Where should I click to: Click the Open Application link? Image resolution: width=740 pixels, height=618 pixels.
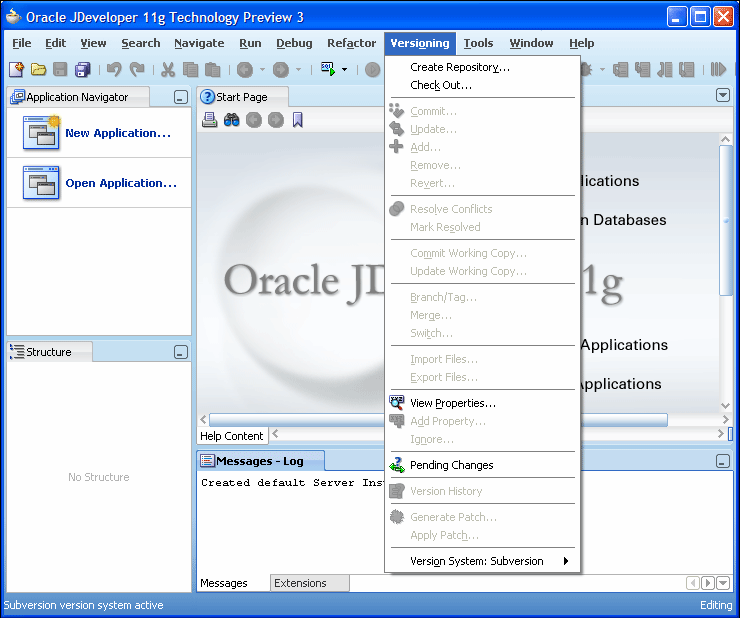[x=121, y=183]
